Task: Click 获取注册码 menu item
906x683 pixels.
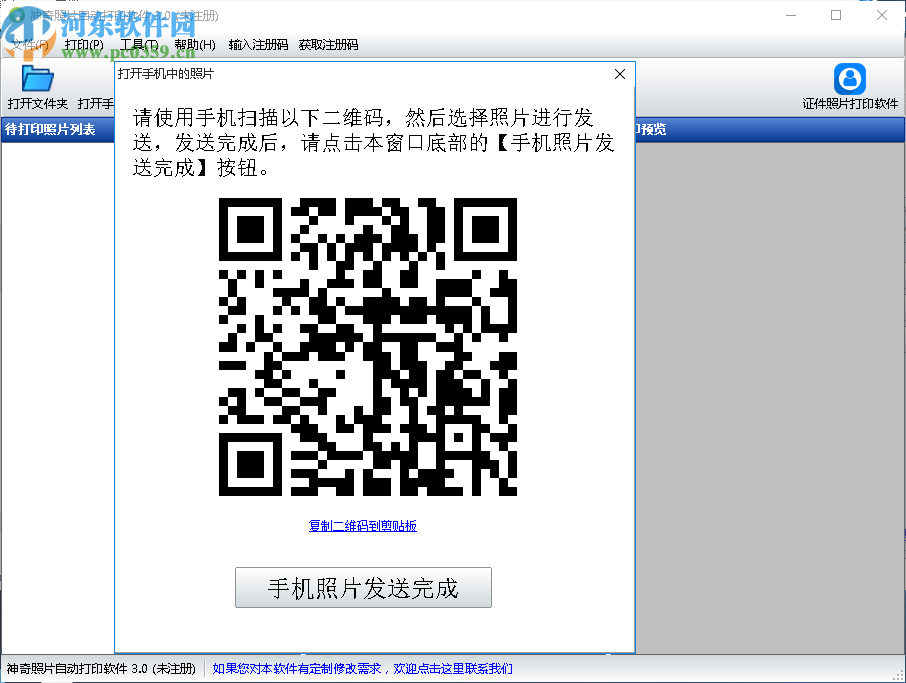Action: click(x=328, y=44)
